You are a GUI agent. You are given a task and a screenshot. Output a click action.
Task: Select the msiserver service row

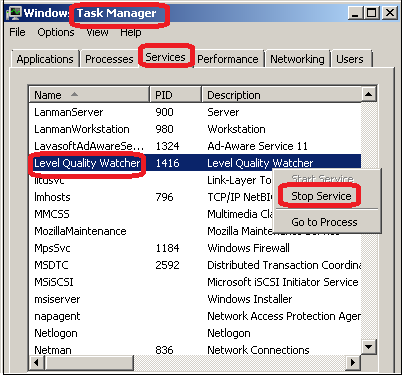click(x=195, y=299)
